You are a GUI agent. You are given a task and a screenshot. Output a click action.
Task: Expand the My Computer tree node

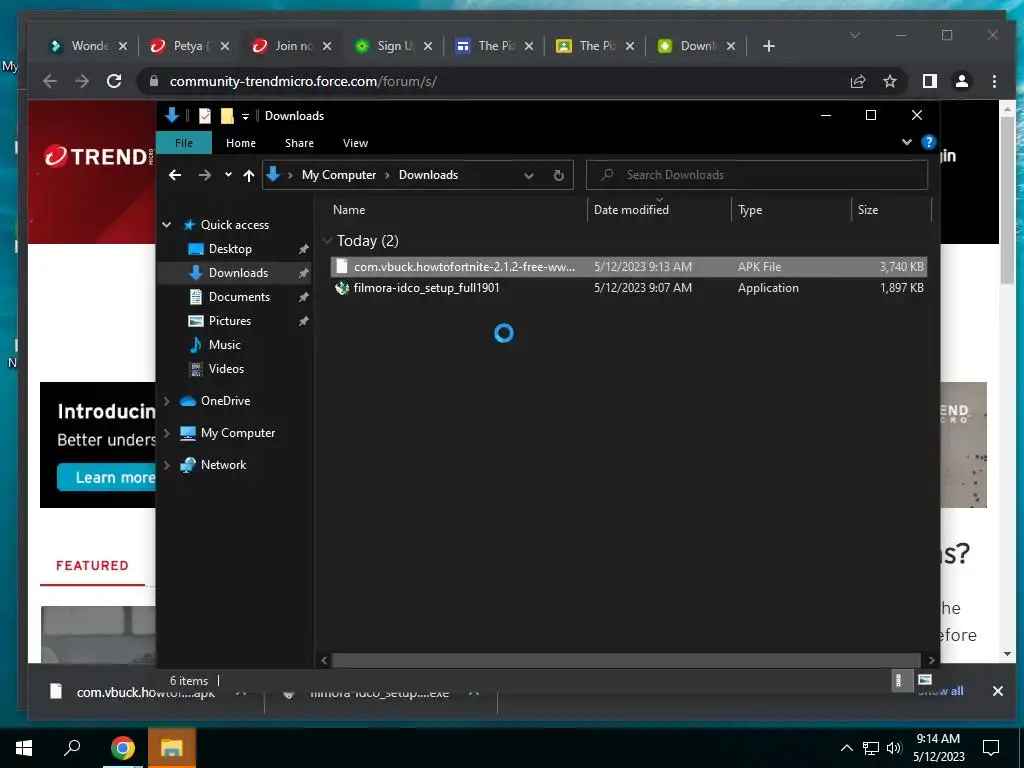click(x=167, y=433)
